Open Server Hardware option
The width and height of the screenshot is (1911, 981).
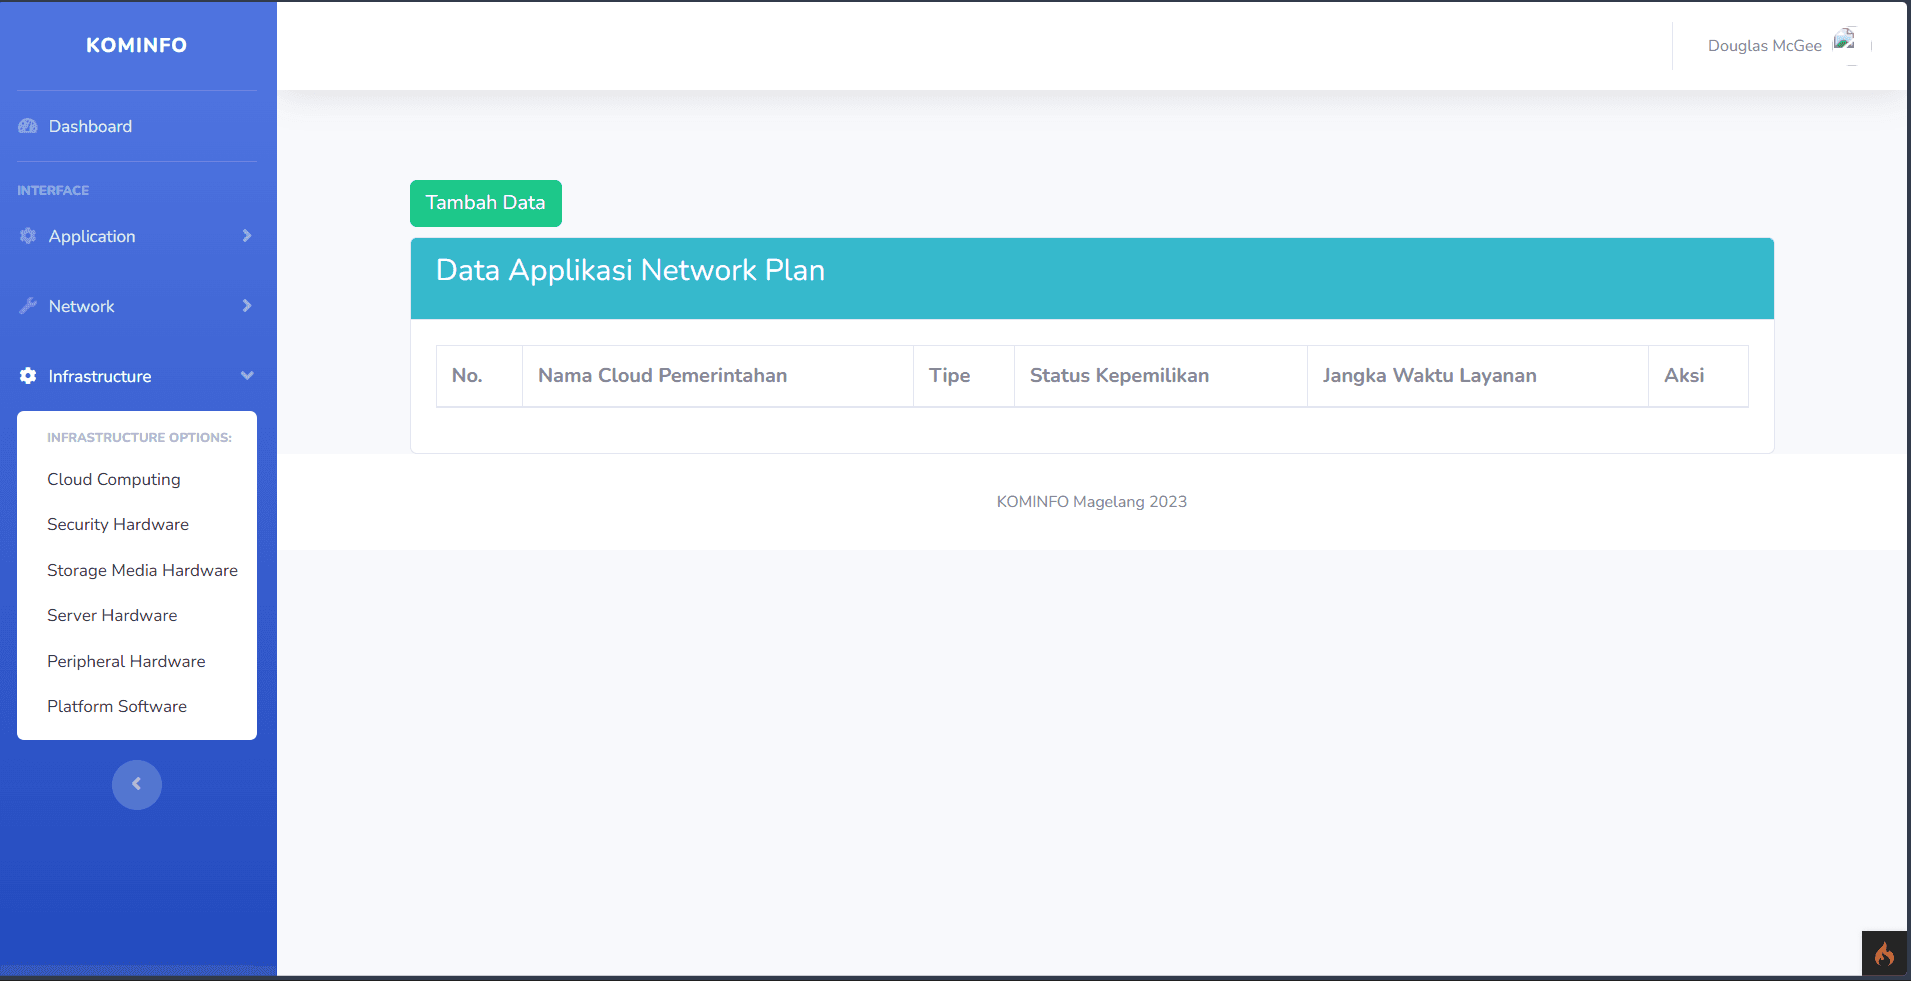[x=112, y=615]
